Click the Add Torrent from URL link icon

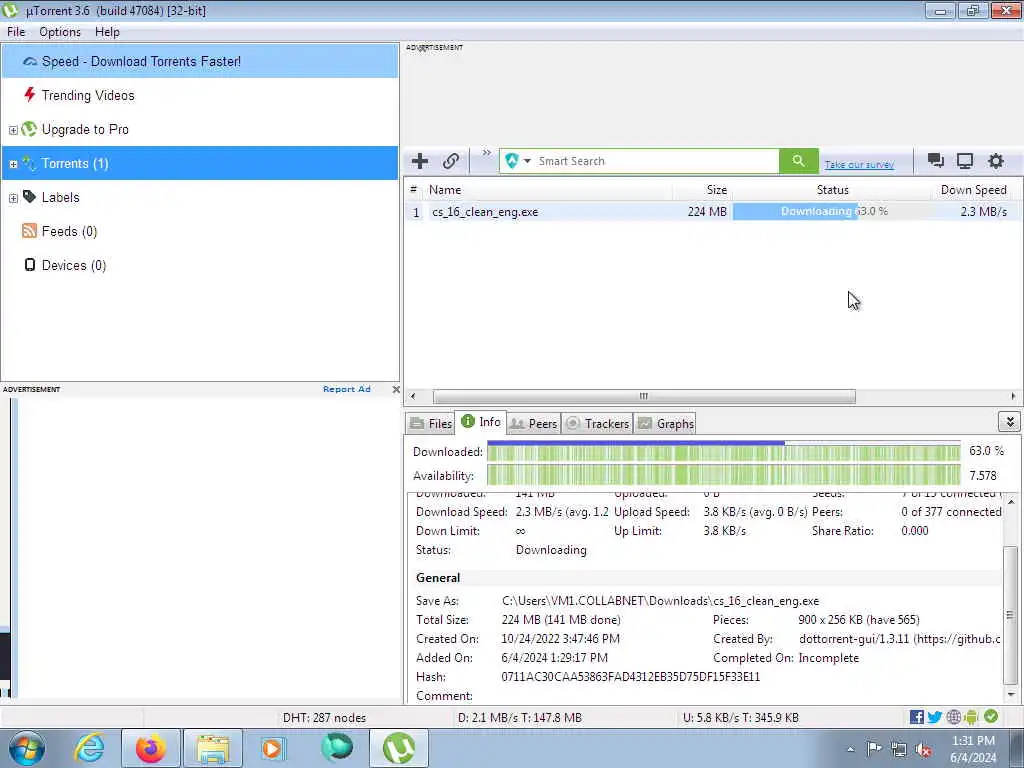click(x=451, y=161)
